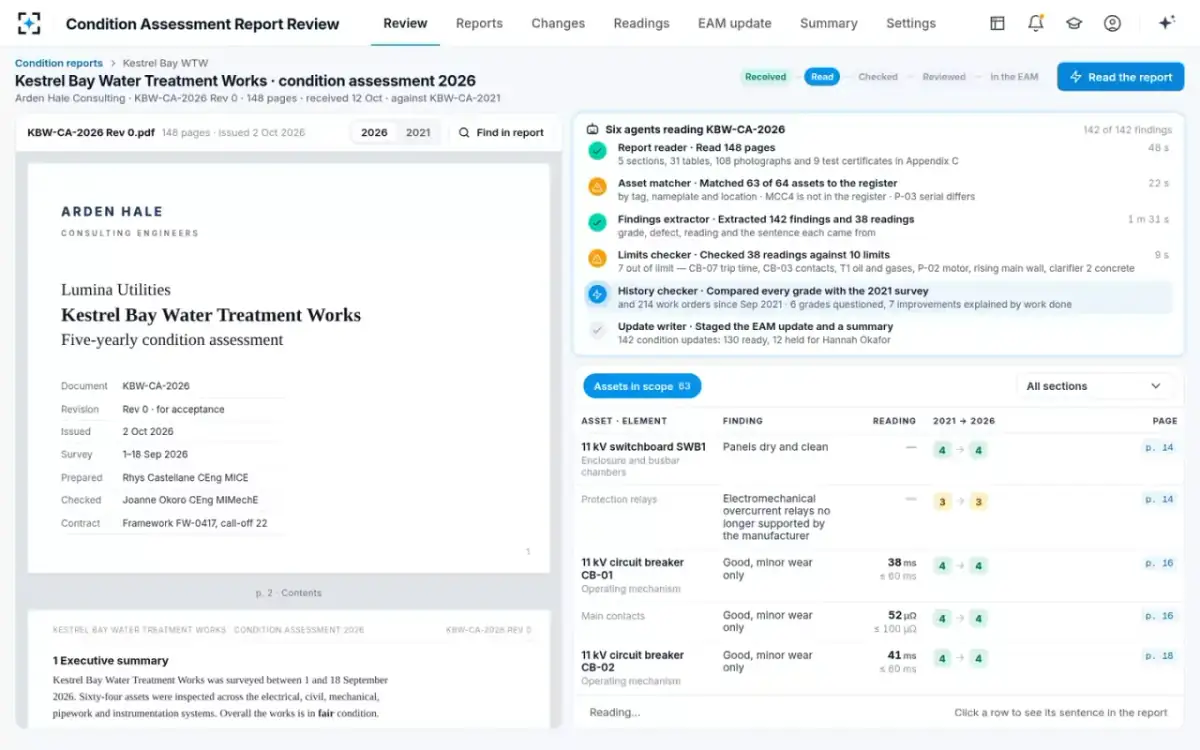Click the search icon in Find in report
Image resolution: width=1200 pixels, height=750 pixels.
[x=464, y=132]
